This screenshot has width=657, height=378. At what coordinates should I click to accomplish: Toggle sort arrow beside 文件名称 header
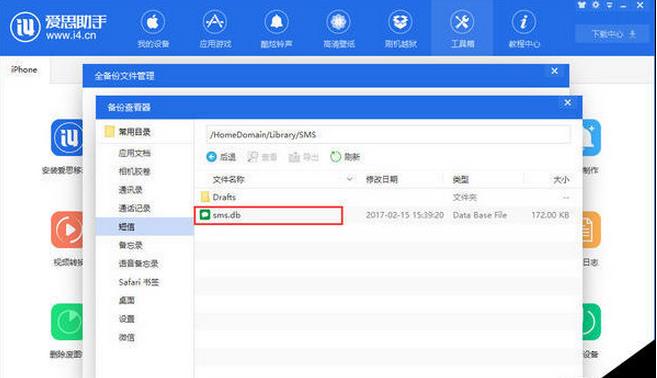tap(349, 179)
